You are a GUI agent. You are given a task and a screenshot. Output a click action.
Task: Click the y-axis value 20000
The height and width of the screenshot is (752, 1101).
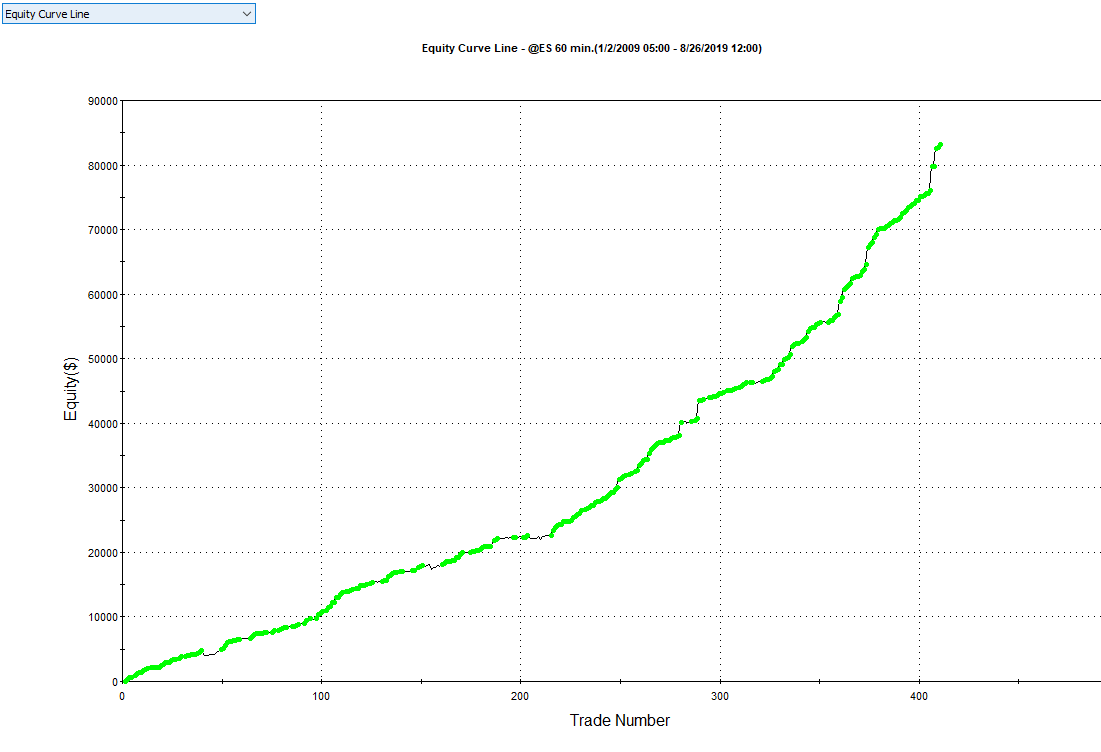103,553
